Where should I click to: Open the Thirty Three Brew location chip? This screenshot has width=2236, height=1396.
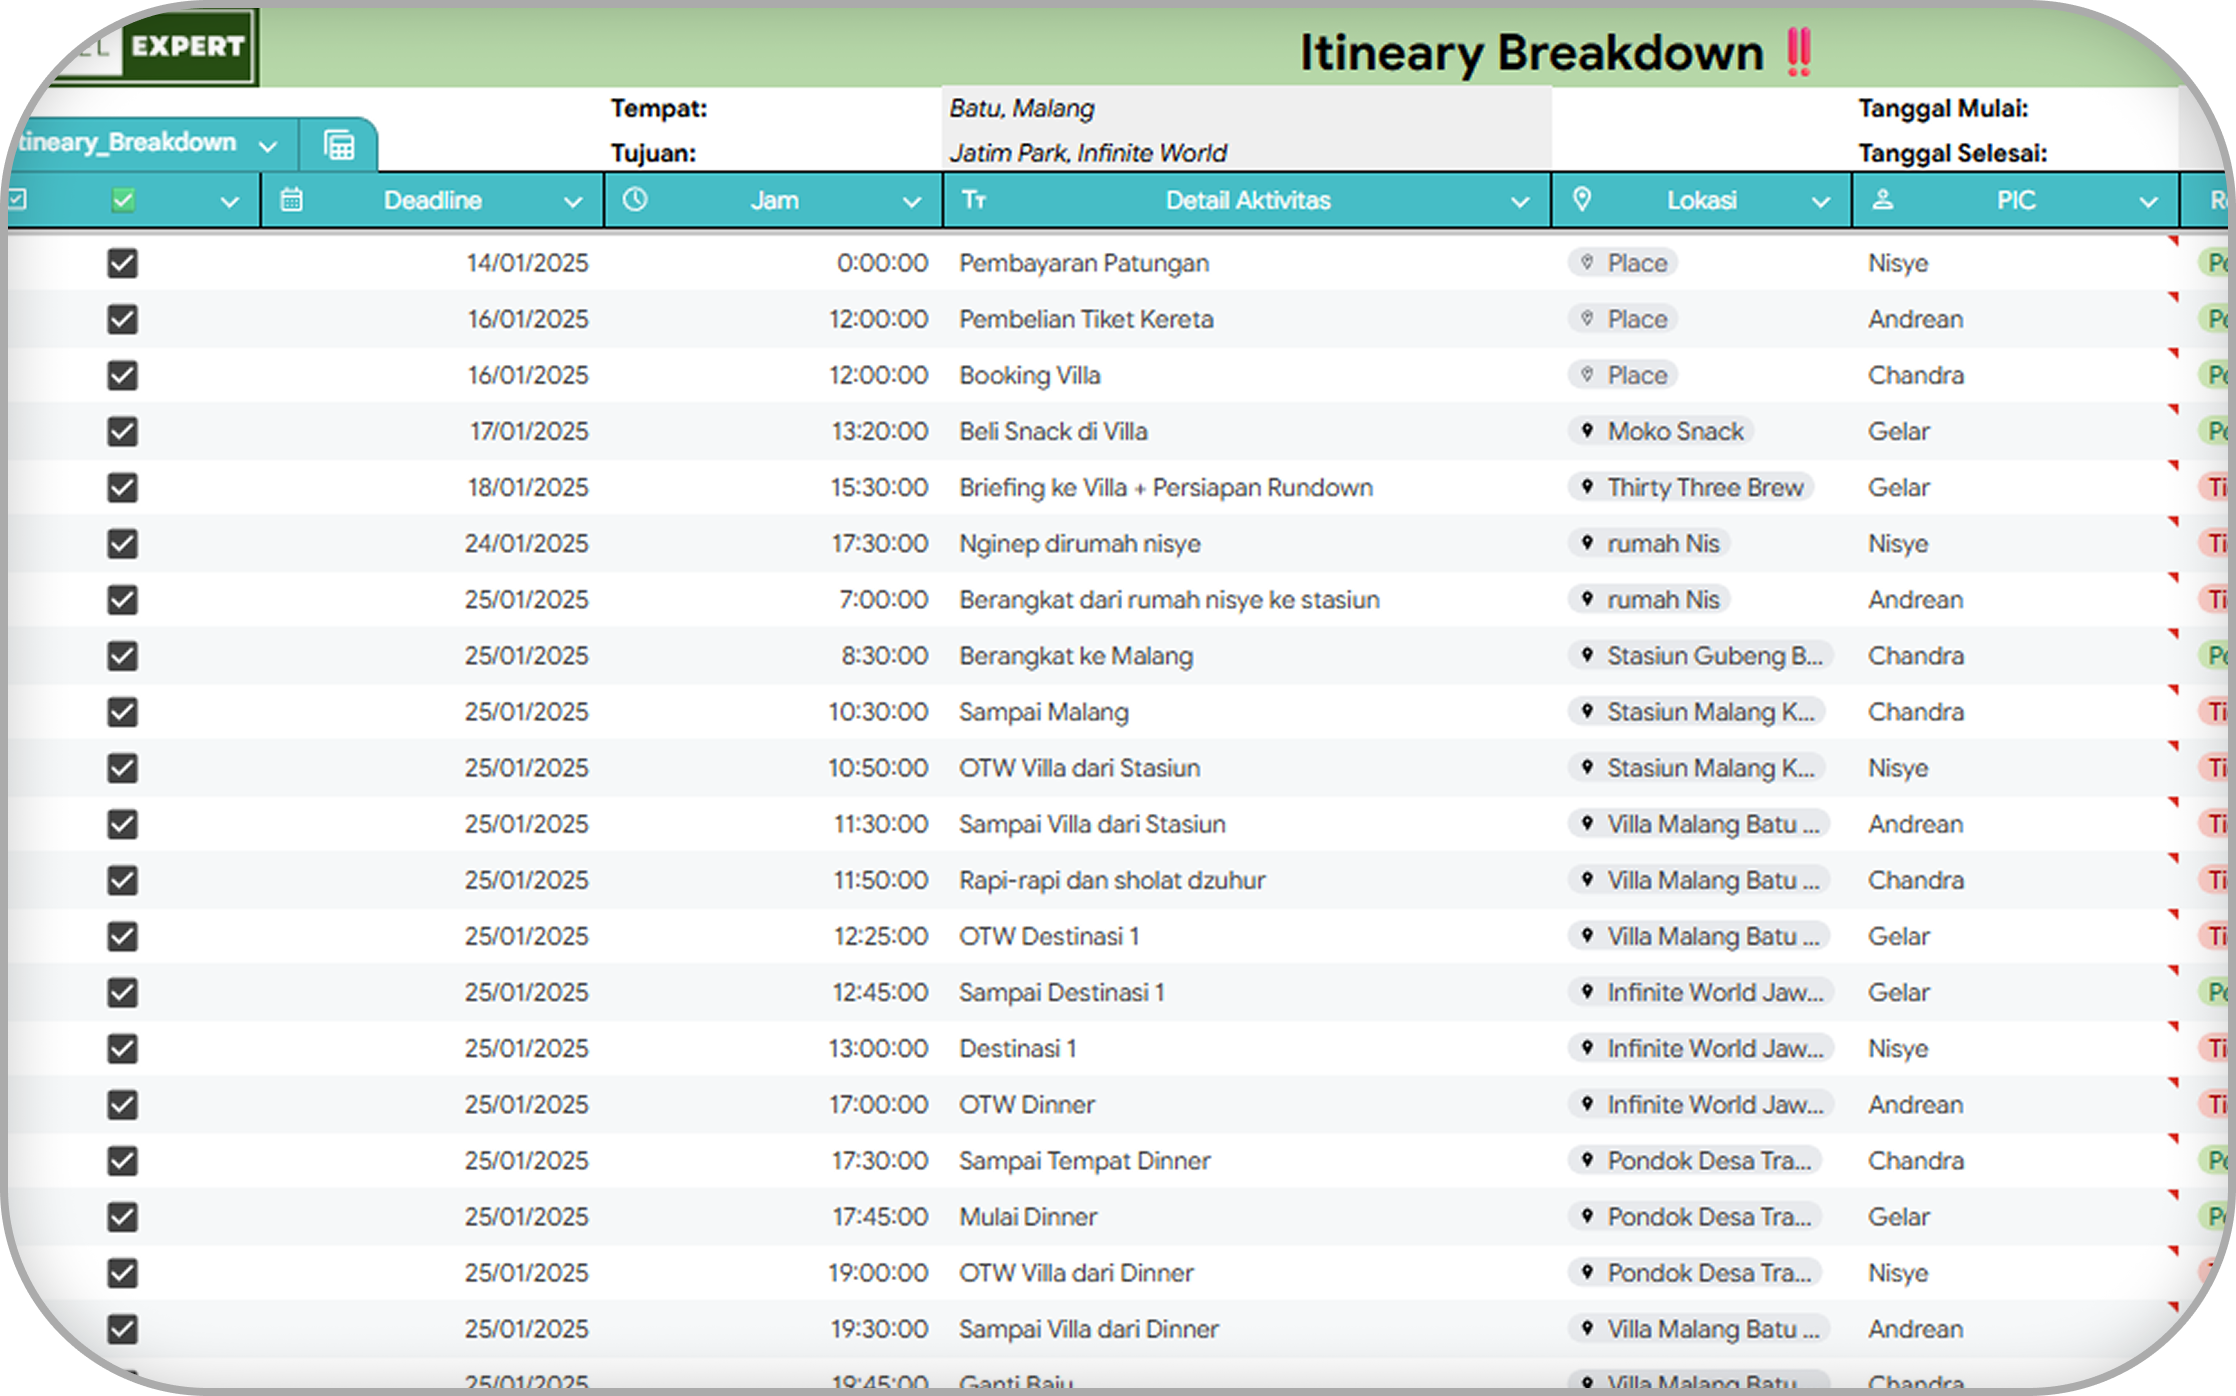coord(1692,487)
